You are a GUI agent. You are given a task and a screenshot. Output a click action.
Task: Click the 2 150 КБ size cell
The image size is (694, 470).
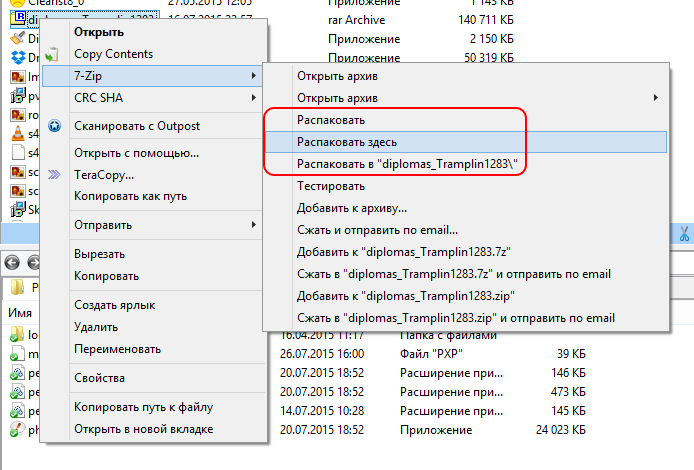[x=492, y=39]
